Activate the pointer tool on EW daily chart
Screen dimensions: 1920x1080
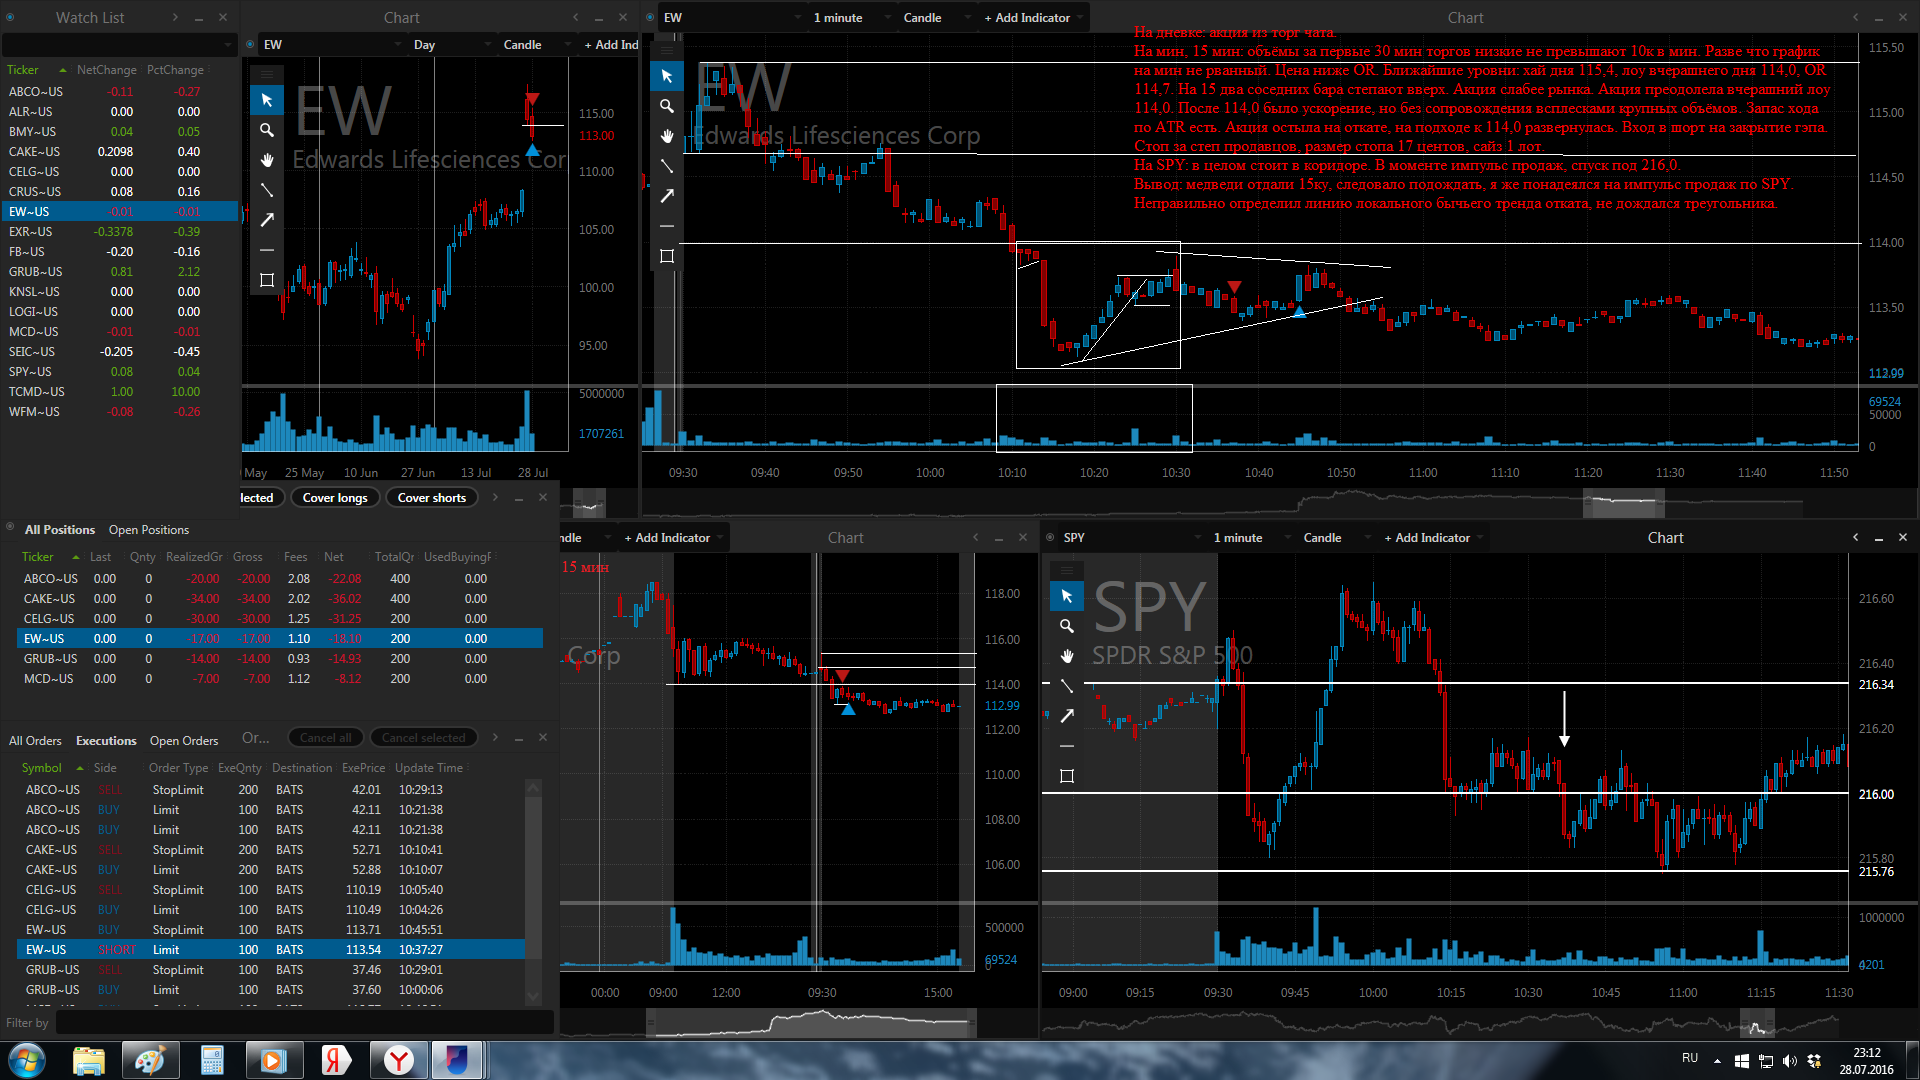267,100
